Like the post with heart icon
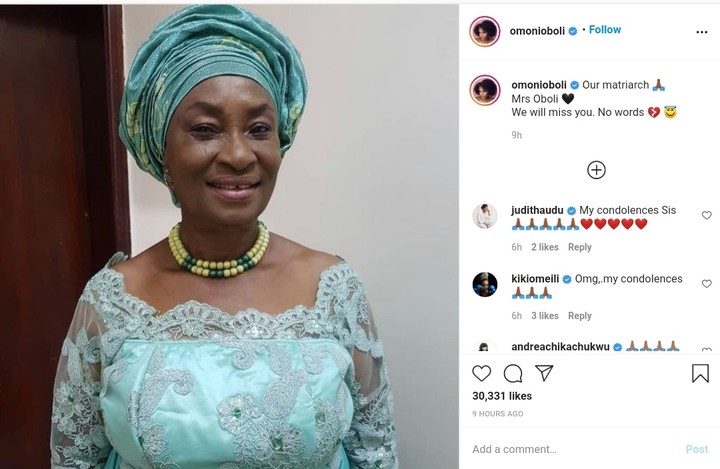 [481, 373]
